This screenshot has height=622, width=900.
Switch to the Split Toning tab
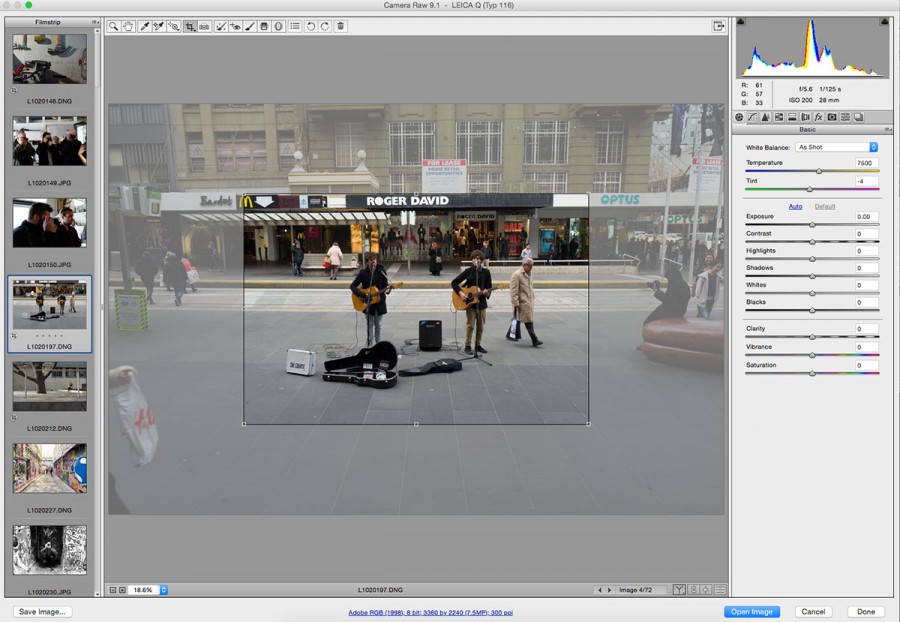pos(792,117)
